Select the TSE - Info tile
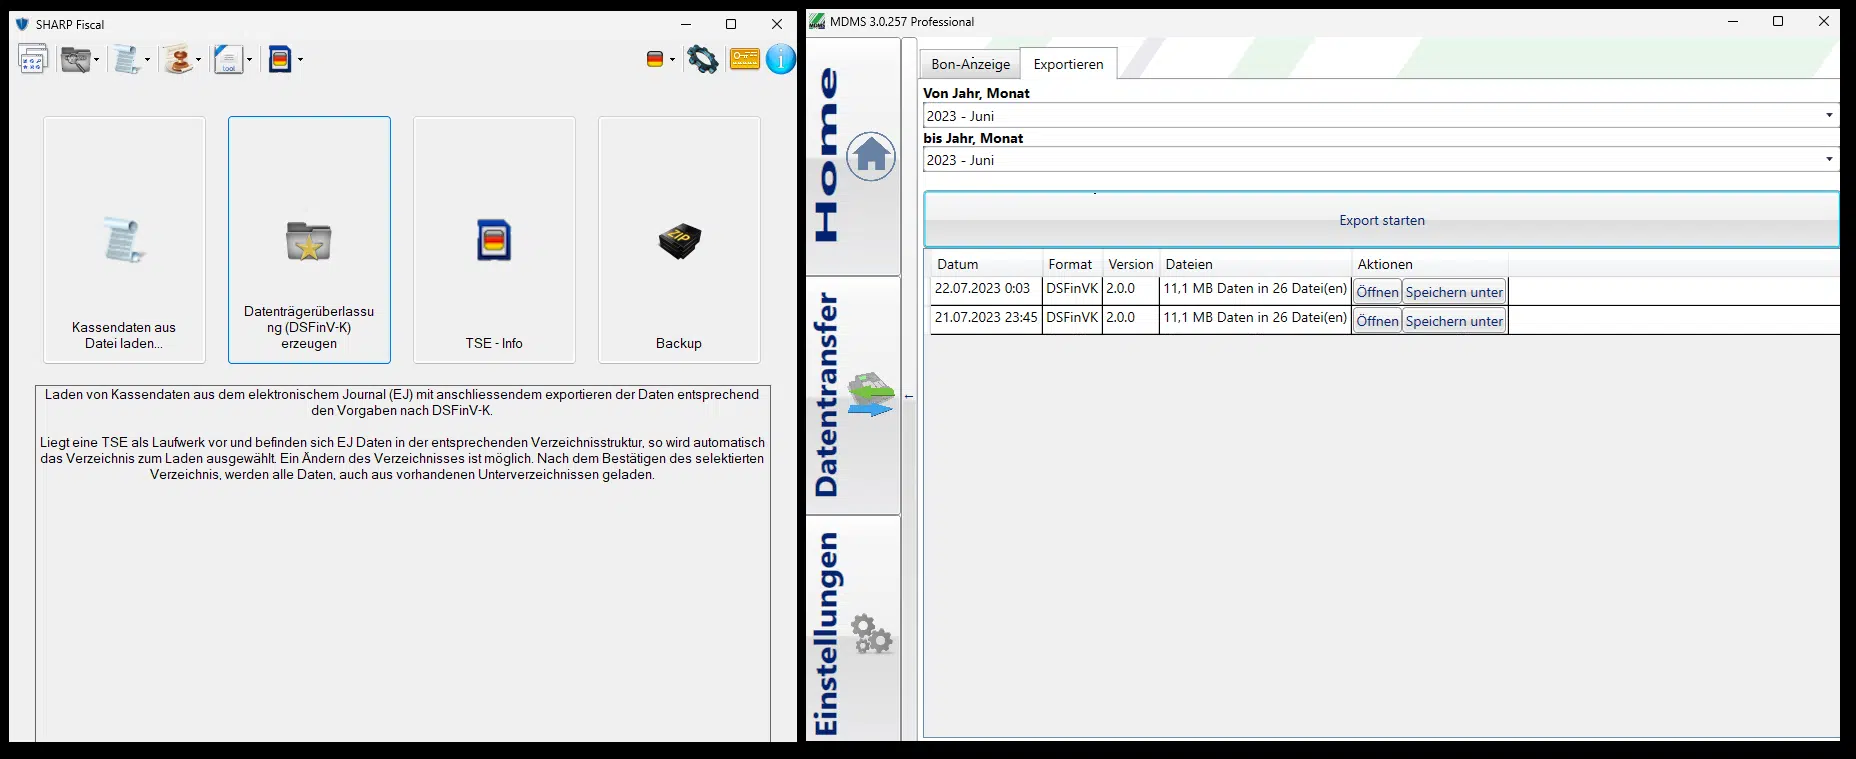Image resolution: width=1856 pixels, height=759 pixels. coord(494,240)
